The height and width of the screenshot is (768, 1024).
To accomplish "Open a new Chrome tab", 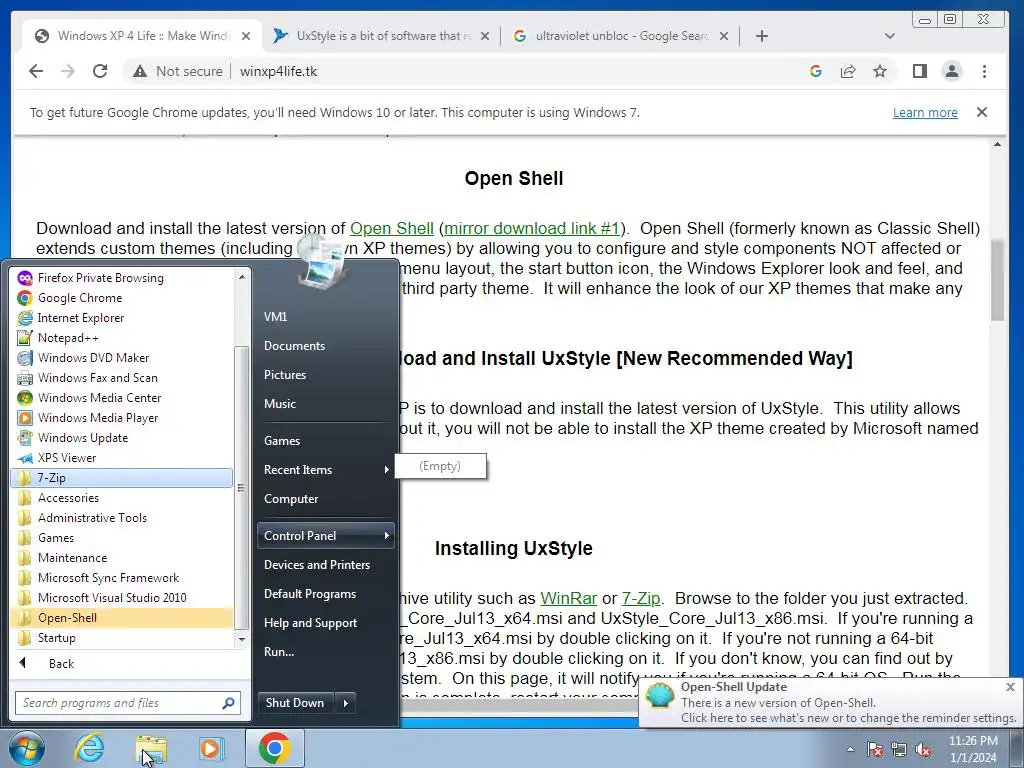I will point(761,36).
